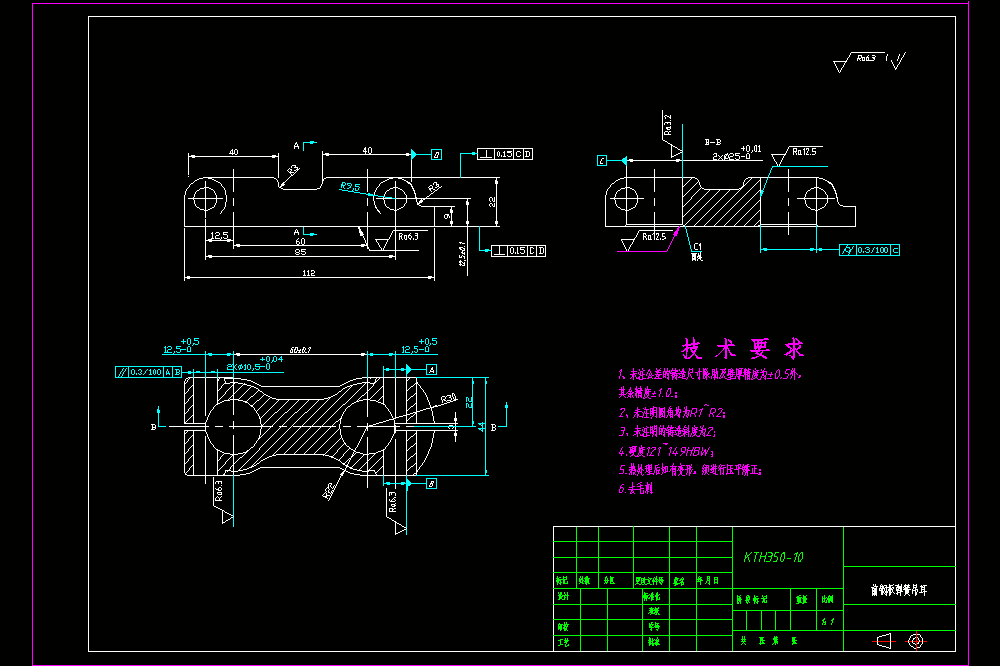
Task: Click the cyan R3.5 radius label
Action: (350, 187)
